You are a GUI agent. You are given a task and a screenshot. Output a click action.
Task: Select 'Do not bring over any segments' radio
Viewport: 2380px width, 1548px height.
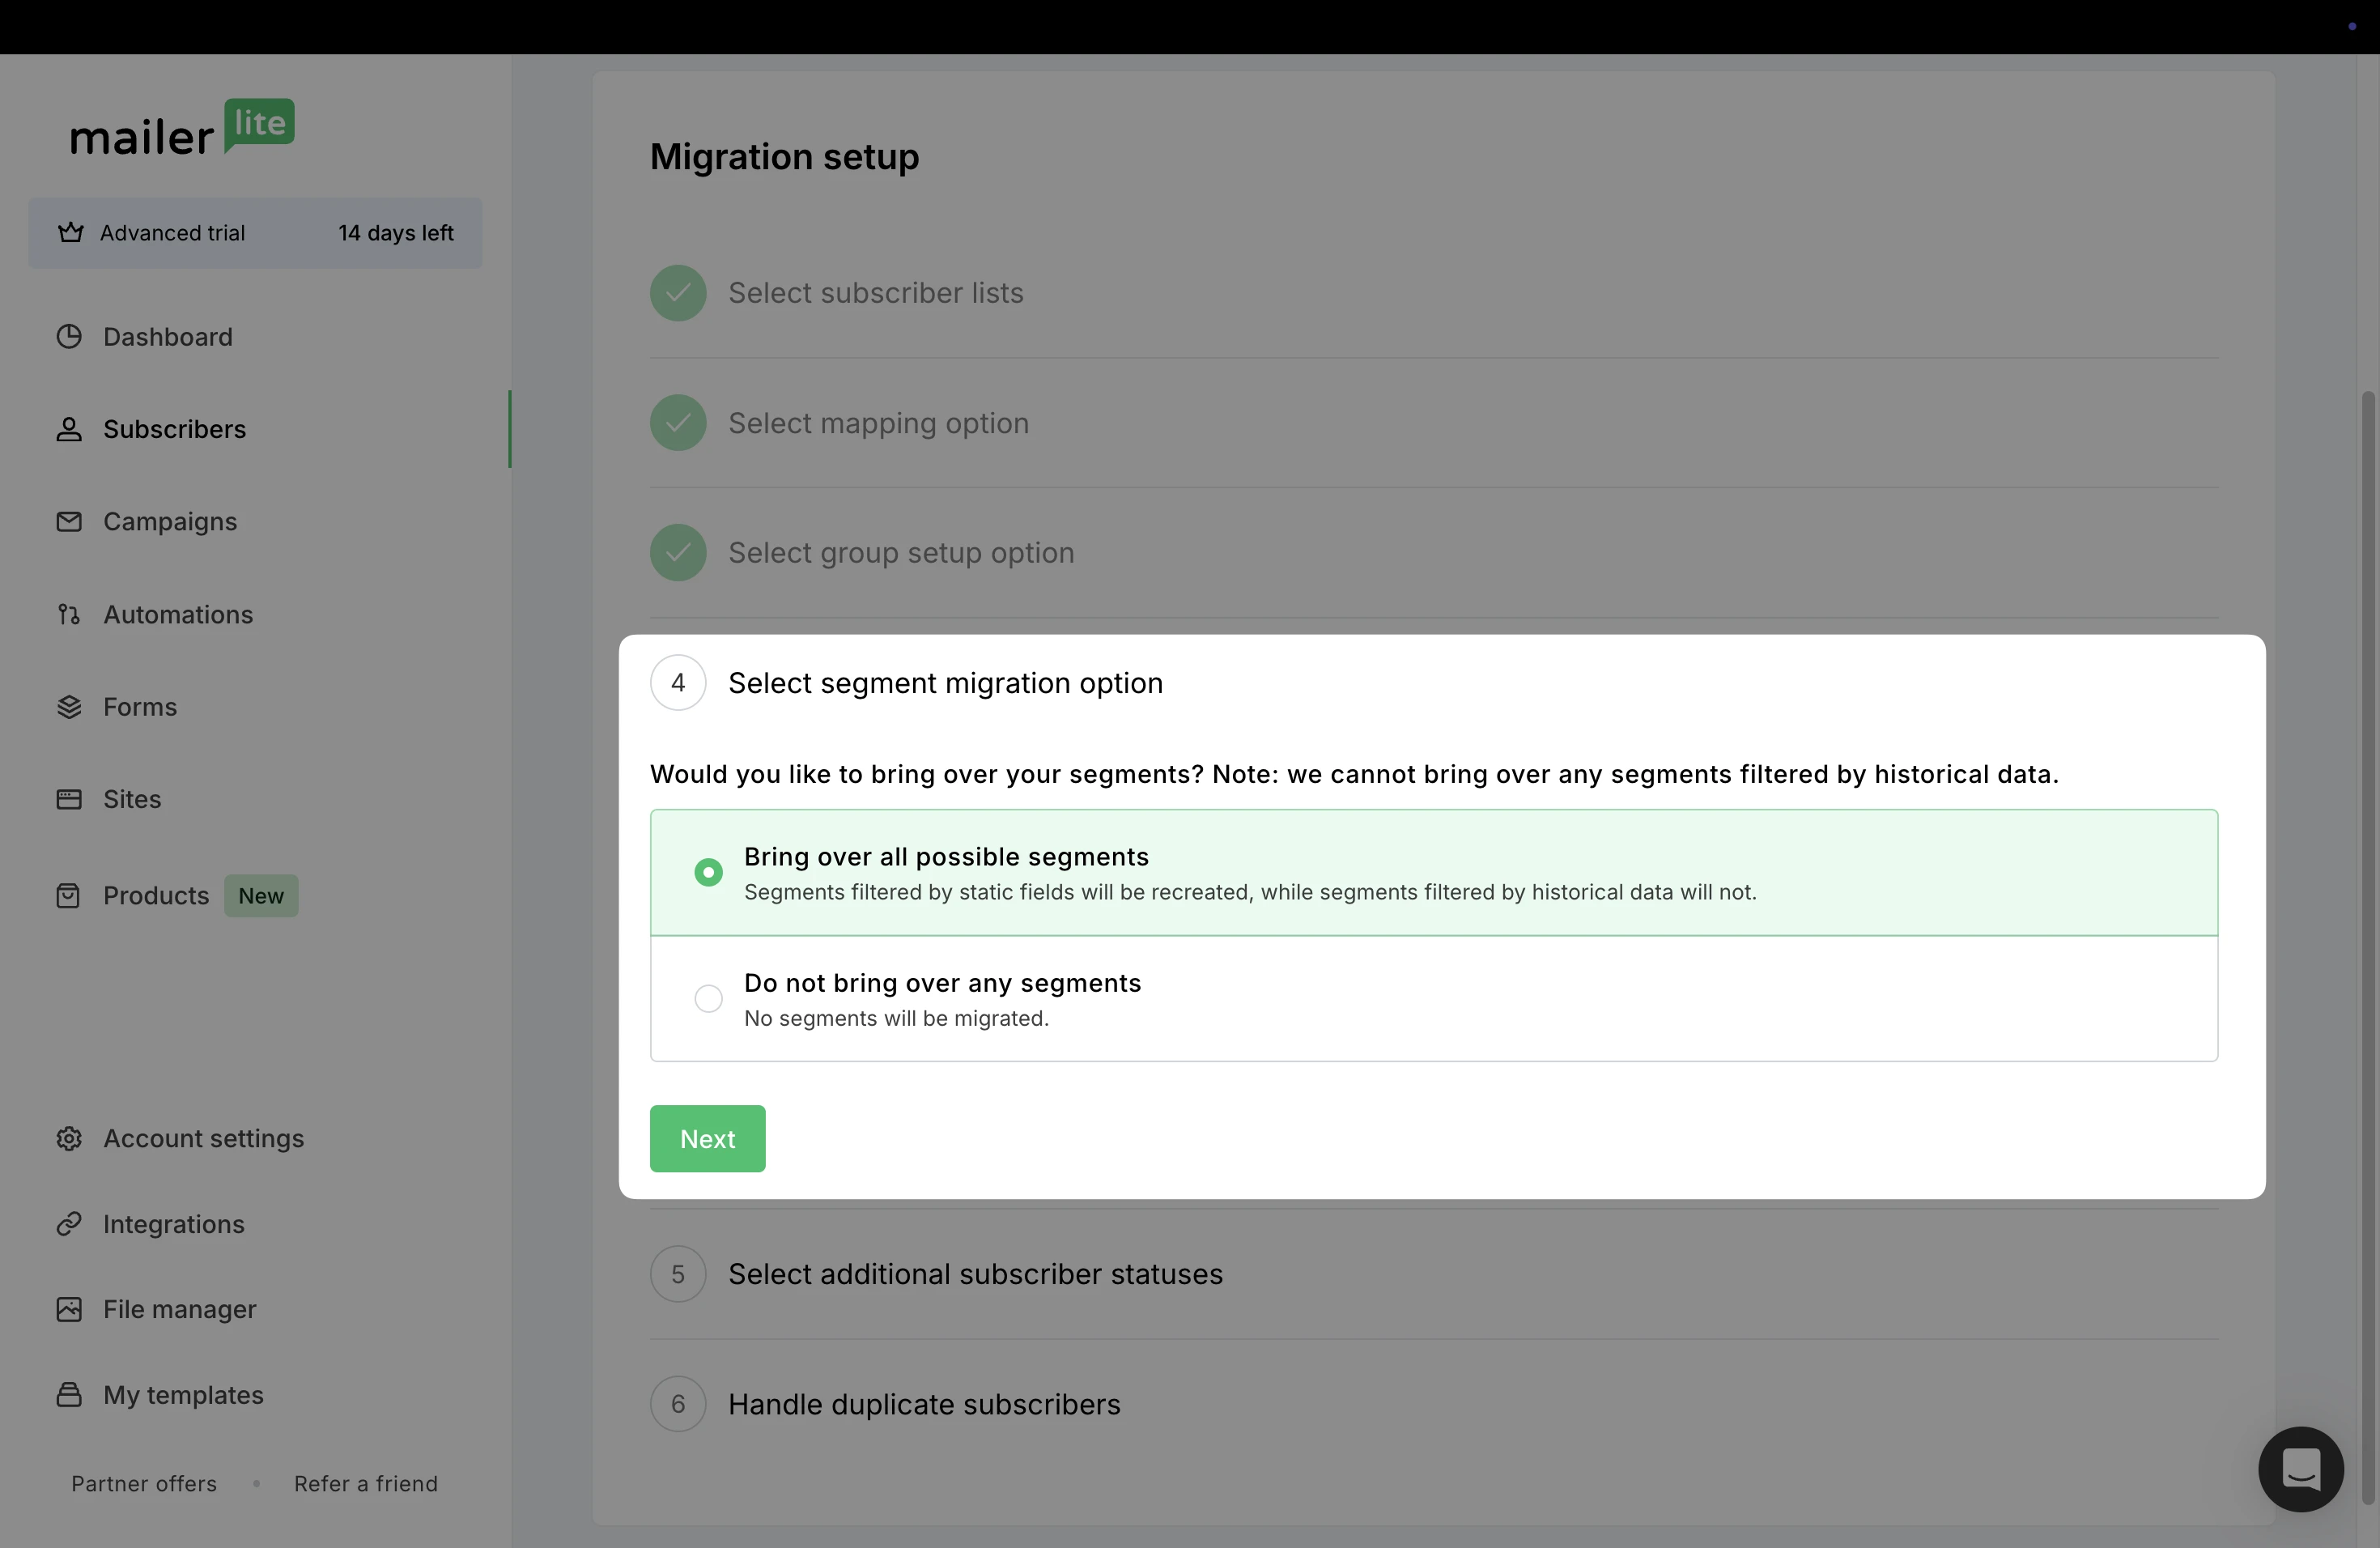pyautogui.click(x=708, y=998)
